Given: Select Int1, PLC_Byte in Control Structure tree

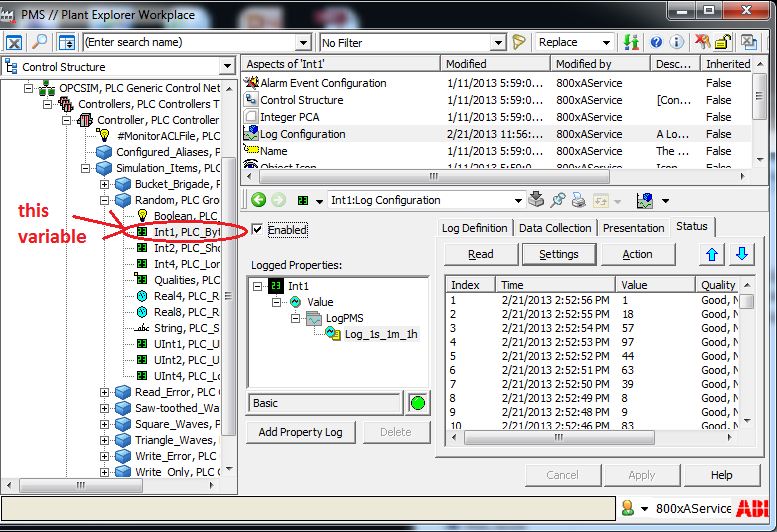Looking at the screenshot, I should 186,232.
